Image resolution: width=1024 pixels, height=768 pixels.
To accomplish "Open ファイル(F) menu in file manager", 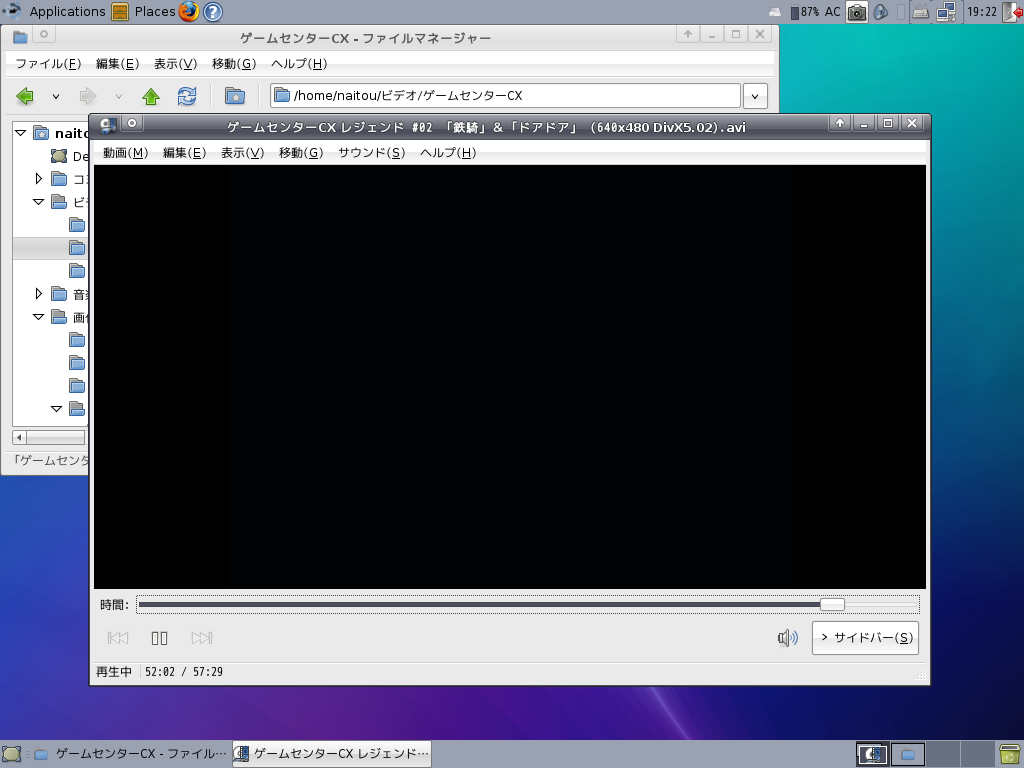I will [x=48, y=63].
